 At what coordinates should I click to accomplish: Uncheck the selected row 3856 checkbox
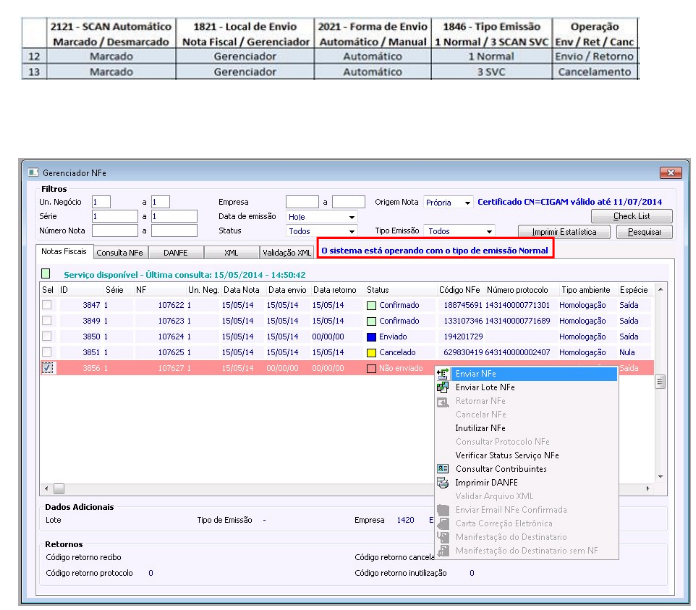click(47, 368)
